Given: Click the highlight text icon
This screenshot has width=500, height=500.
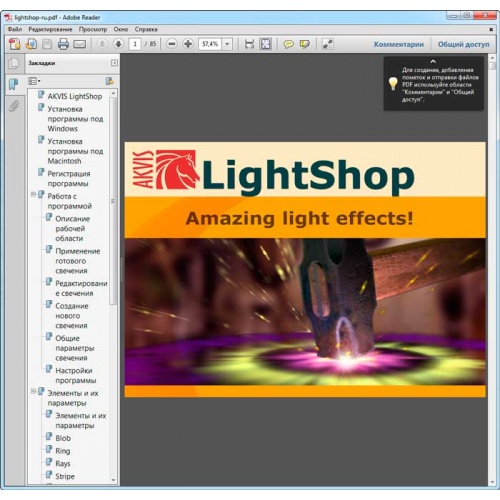Looking at the screenshot, I should tap(305, 44).
